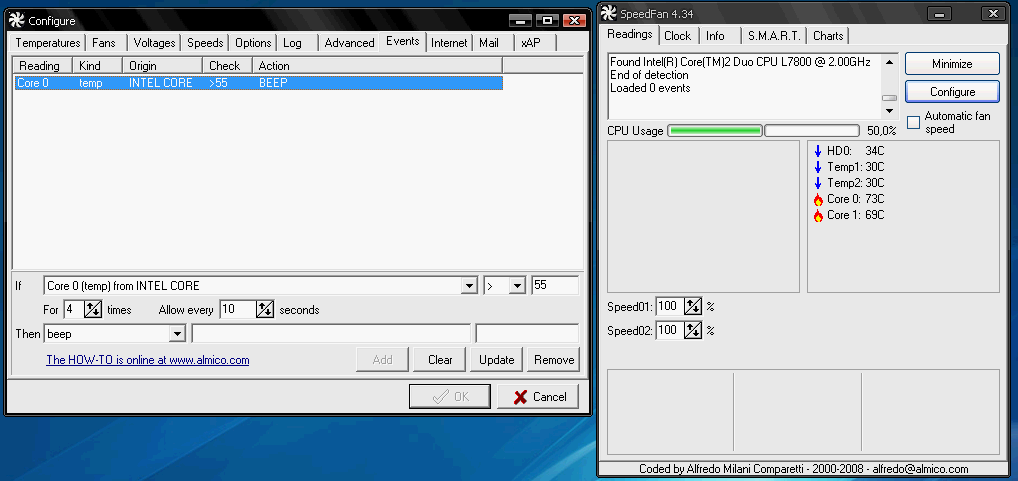Image resolution: width=1018 pixels, height=481 pixels.
Task: Go to the Advanced tab
Action: point(349,43)
